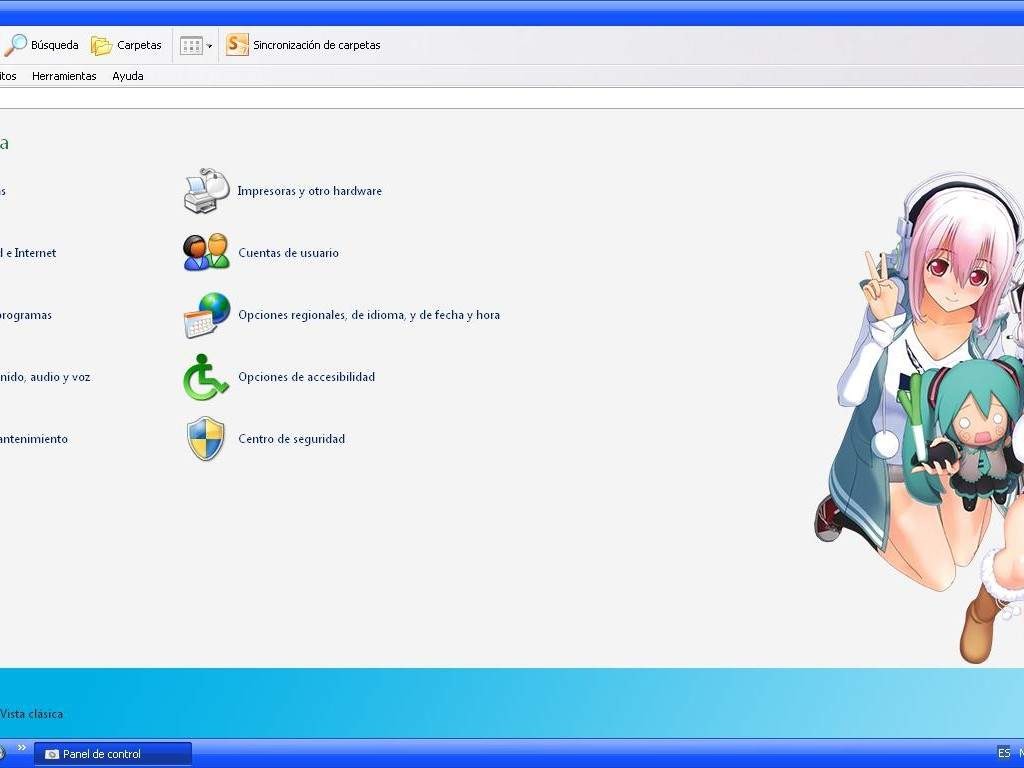Click the regional options globe and calendar icon
Viewport: 1024px width, 768px height.
(206, 315)
